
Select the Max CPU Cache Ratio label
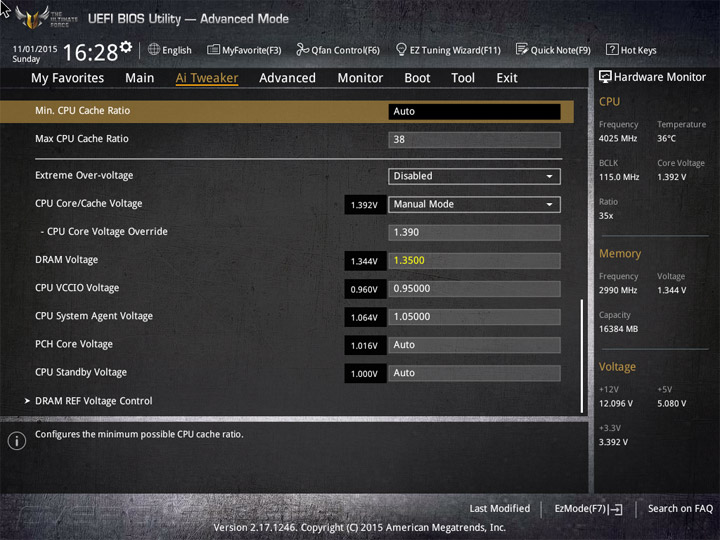click(x=82, y=139)
